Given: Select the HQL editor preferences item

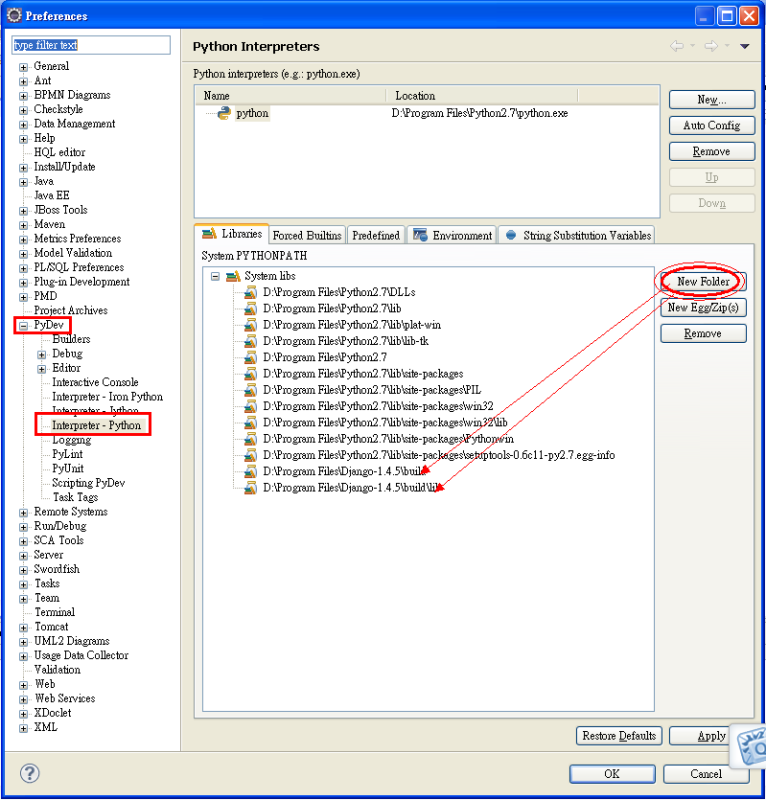Looking at the screenshot, I should click(59, 153).
